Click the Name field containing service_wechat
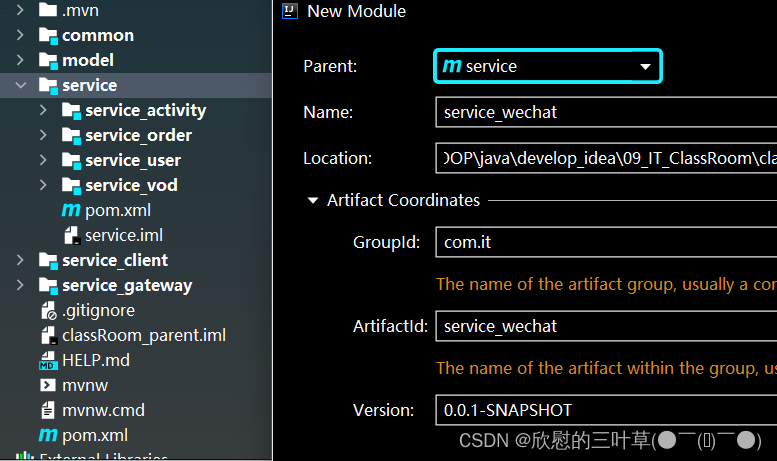Viewport: 777px width, 461px height. pyautogui.click(x=606, y=112)
